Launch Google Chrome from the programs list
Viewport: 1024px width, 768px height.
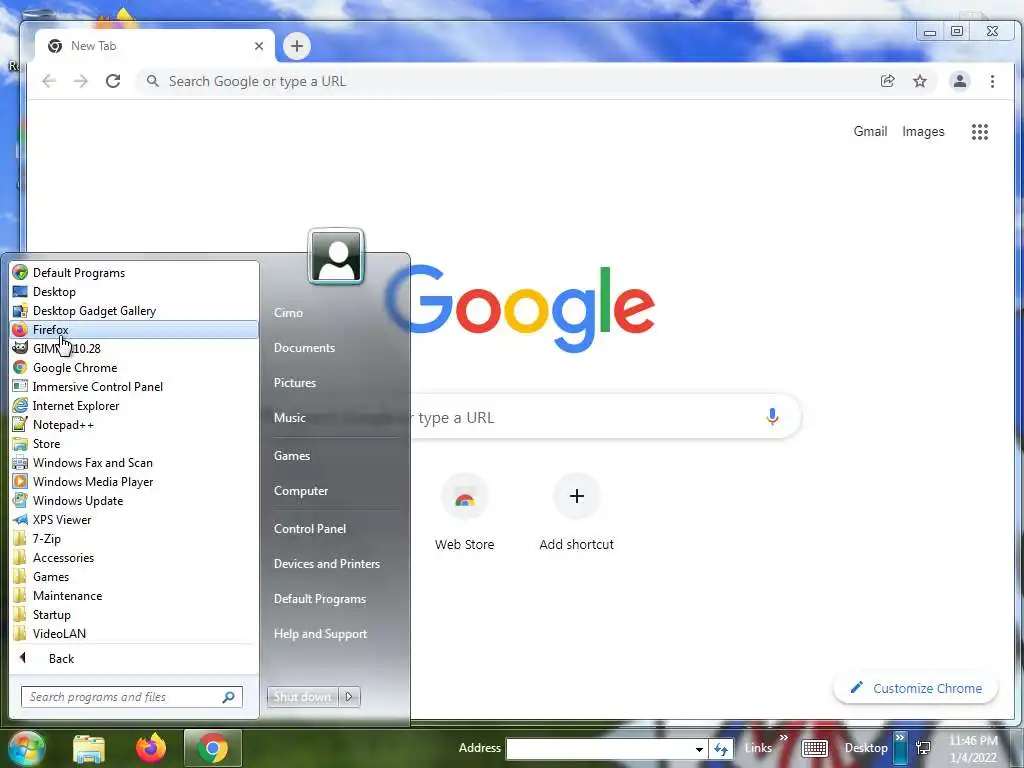tap(135, 368)
